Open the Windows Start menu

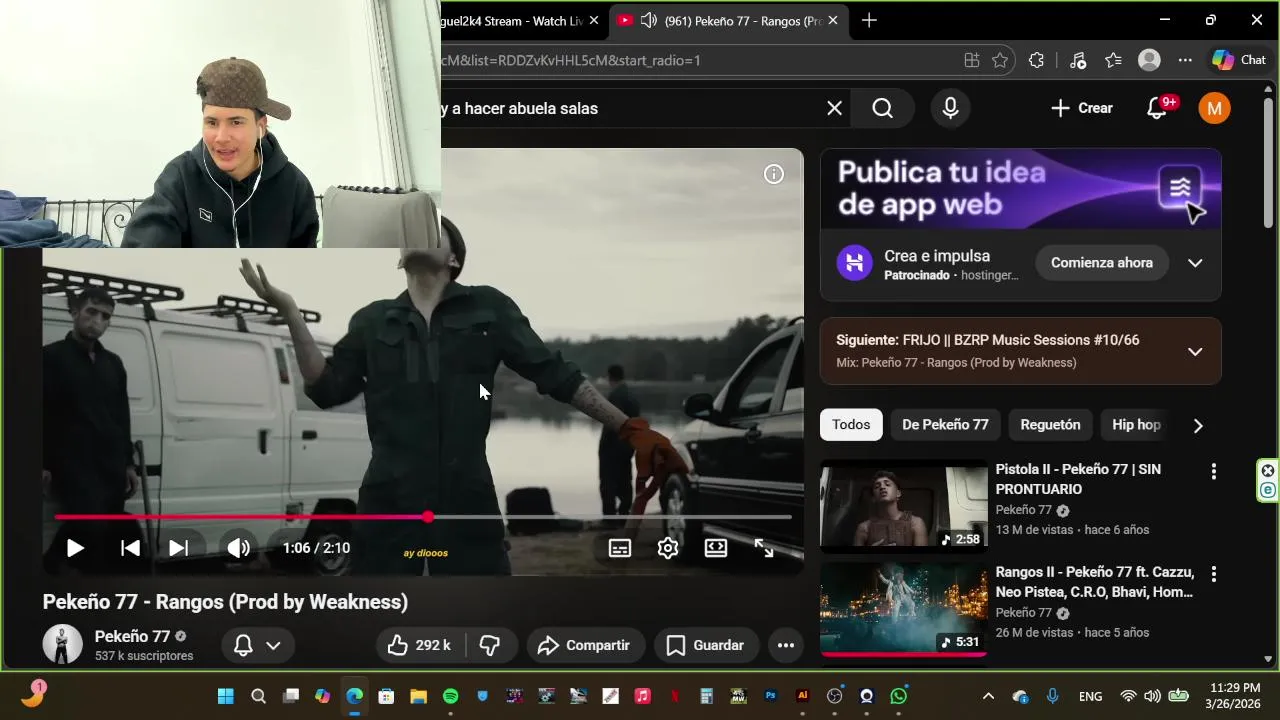226,696
